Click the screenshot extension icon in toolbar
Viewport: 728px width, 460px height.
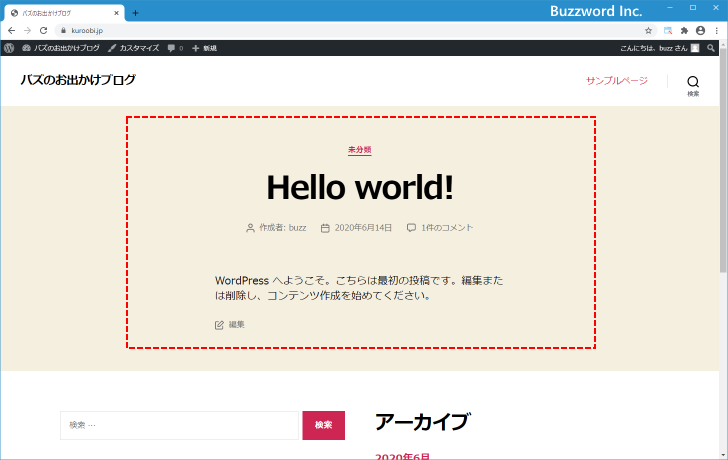668,31
